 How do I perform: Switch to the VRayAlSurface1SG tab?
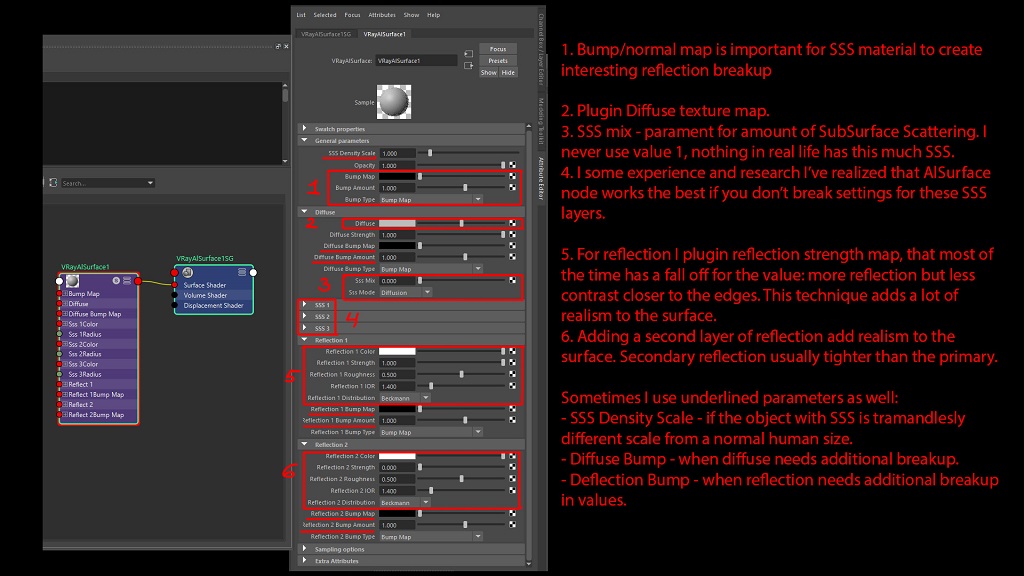click(x=325, y=34)
